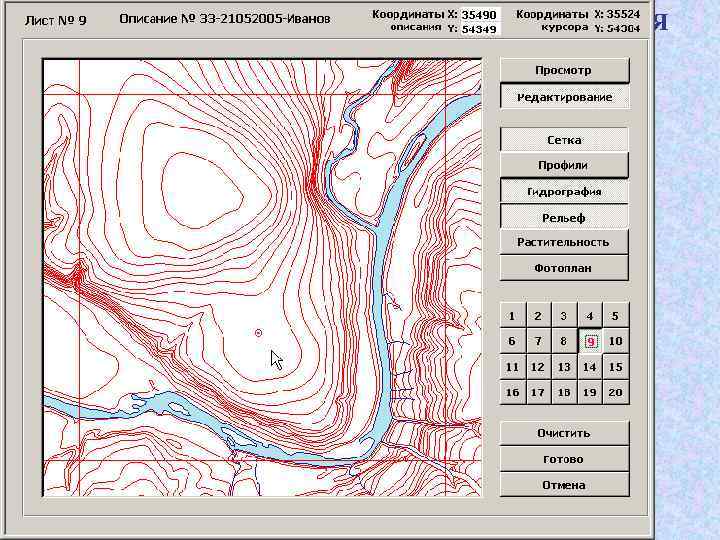This screenshot has height=540, width=720.
Task: Select sheet number 15
Action: point(616,367)
